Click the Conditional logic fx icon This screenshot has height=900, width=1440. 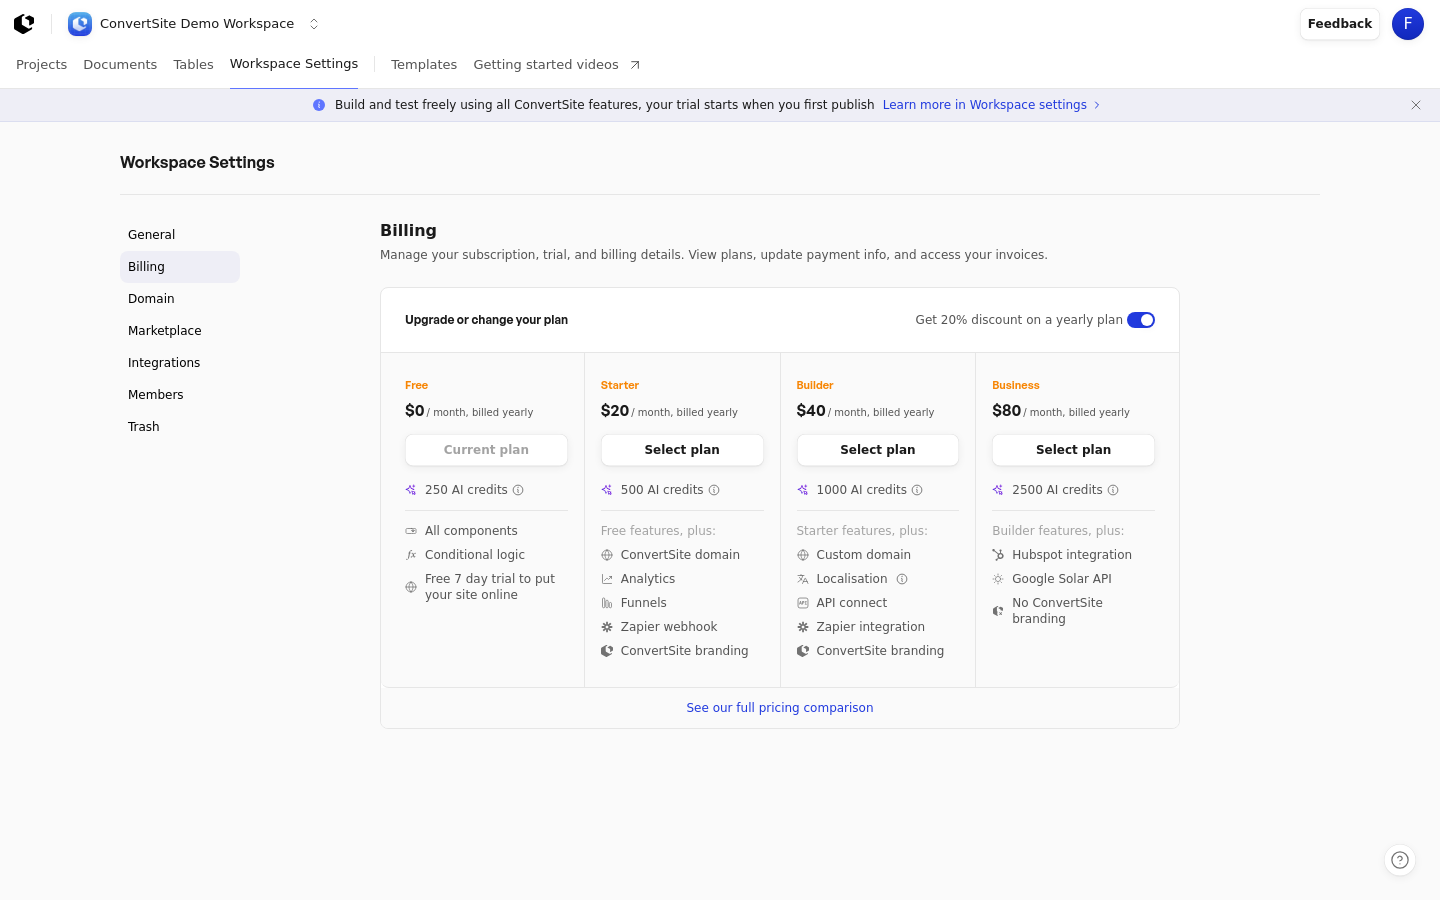411,555
